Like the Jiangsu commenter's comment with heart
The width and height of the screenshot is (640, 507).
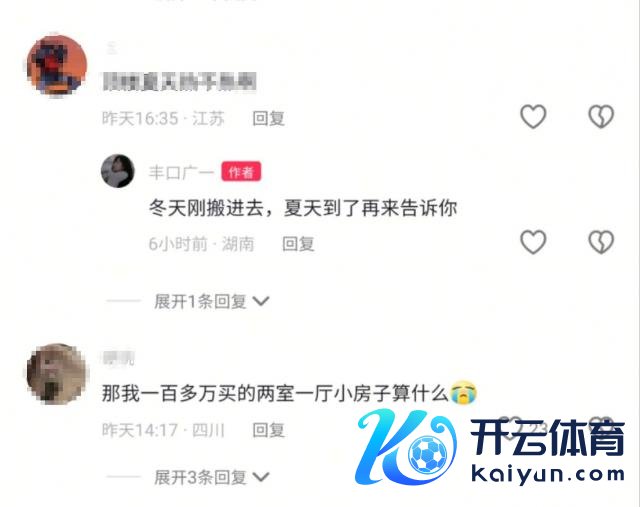pyautogui.click(x=533, y=116)
